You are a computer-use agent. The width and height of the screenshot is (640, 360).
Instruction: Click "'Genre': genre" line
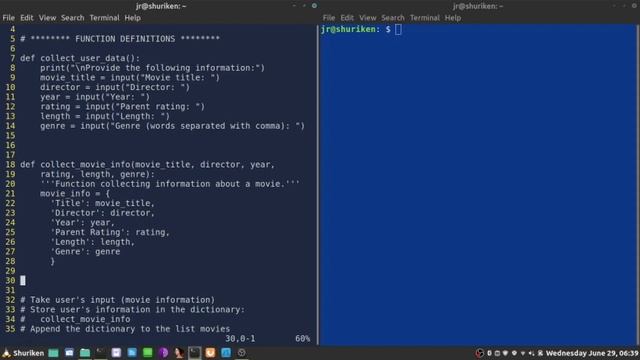tap(85, 252)
